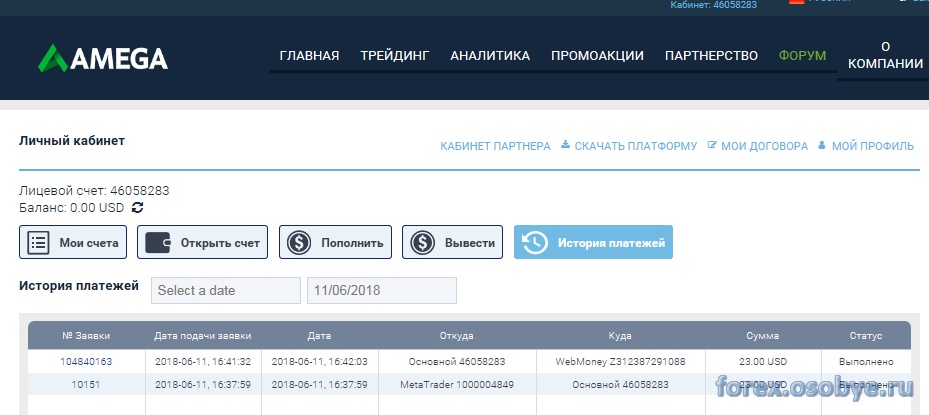The image size is (929, 415).
Task: Click Открыть счет wallet button
Action: point(202,242)
